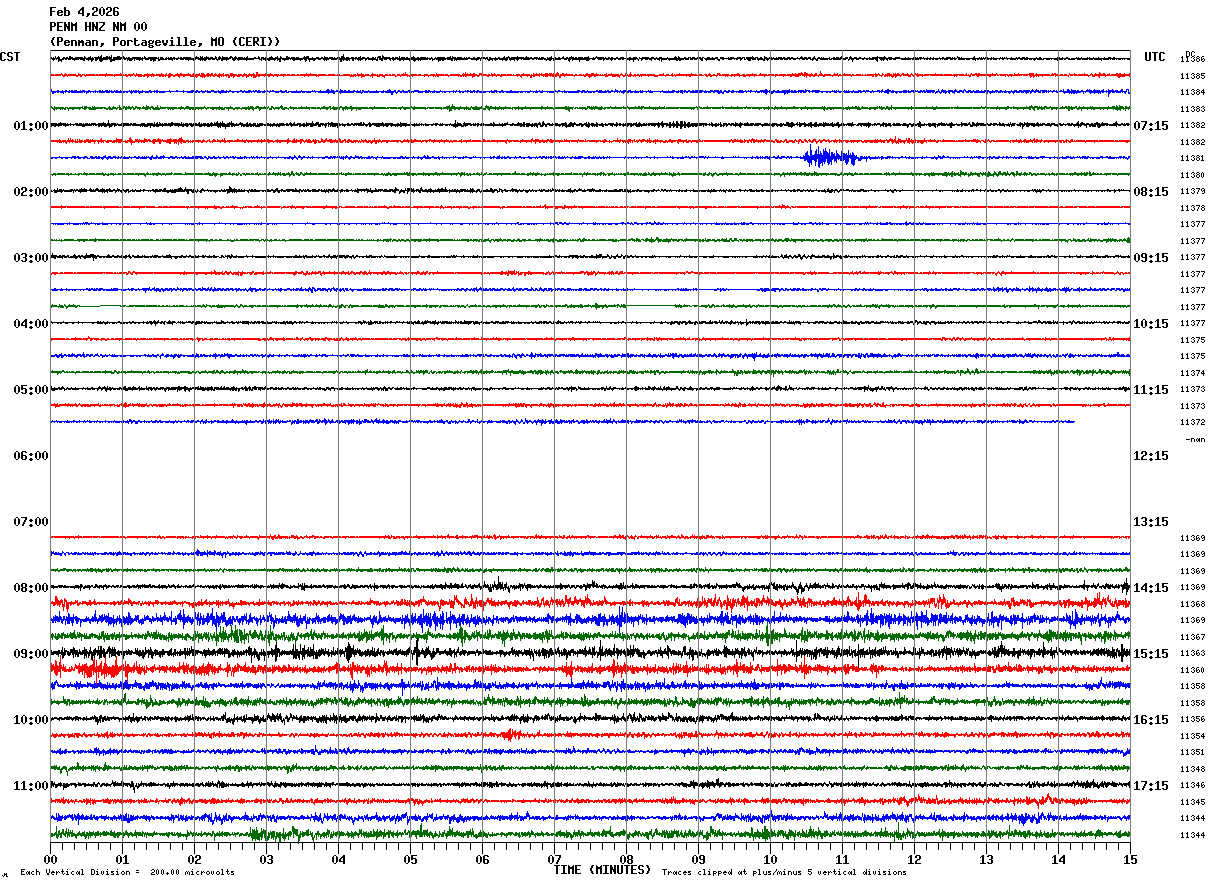The height and width of the screenshot is (886, 1210).
Task: Click the "10" minute tick label
Action: 770,859
